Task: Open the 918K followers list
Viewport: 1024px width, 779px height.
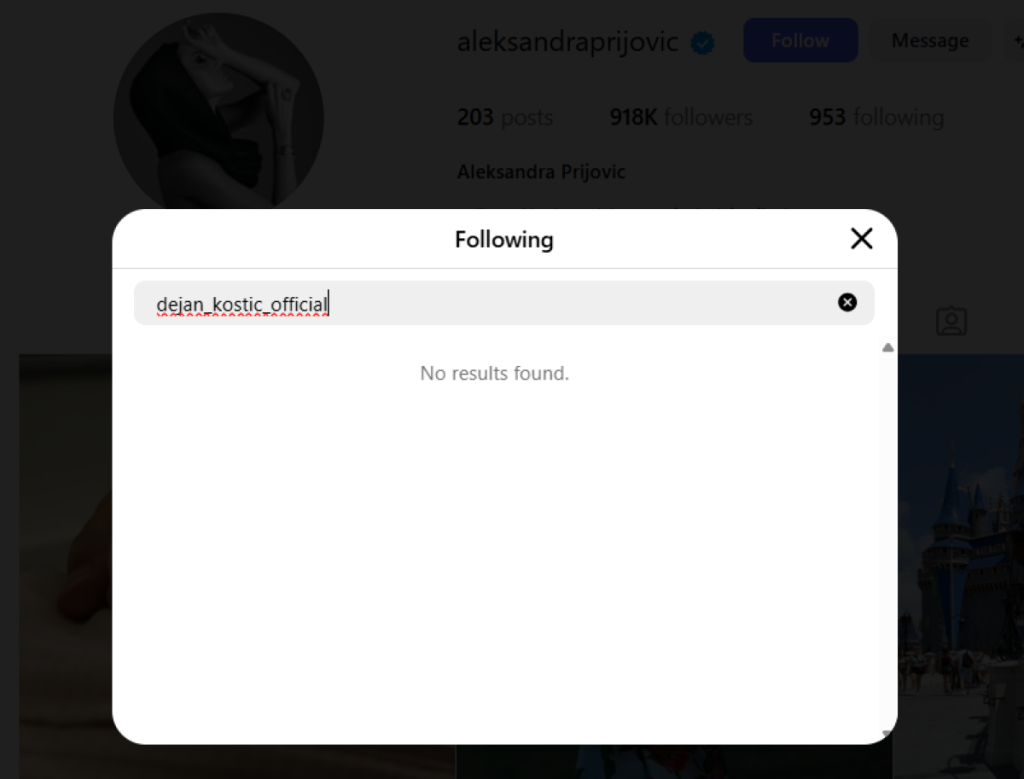Action: pos(680,117)
